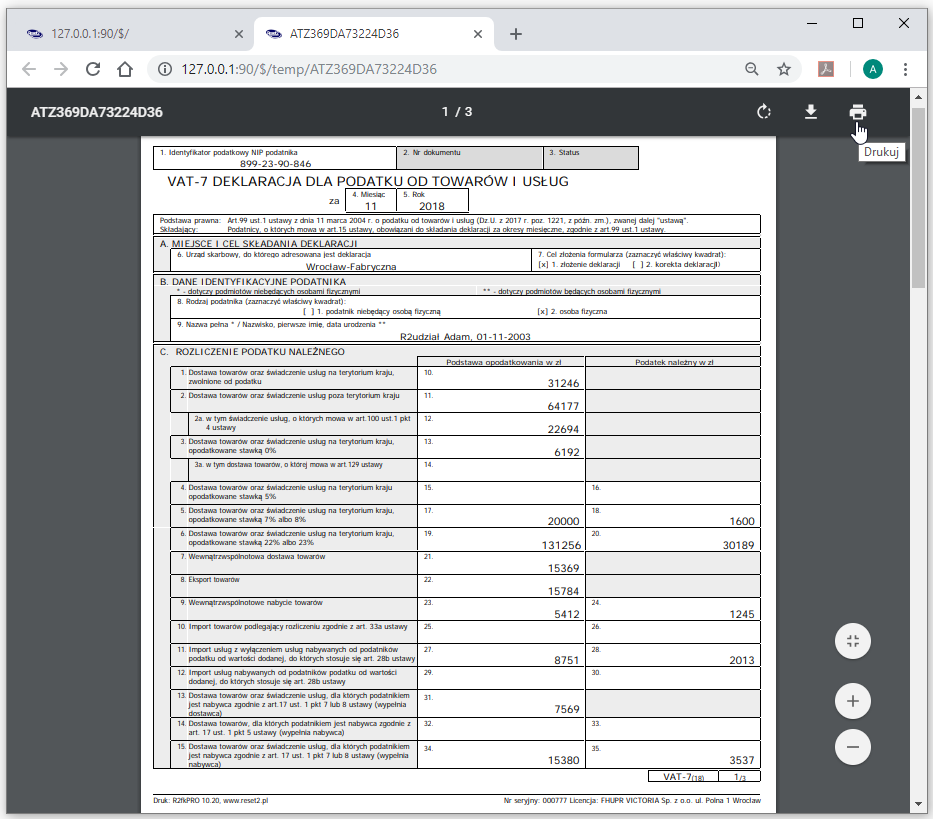Zoom out with the round minus button

(853, 747)
